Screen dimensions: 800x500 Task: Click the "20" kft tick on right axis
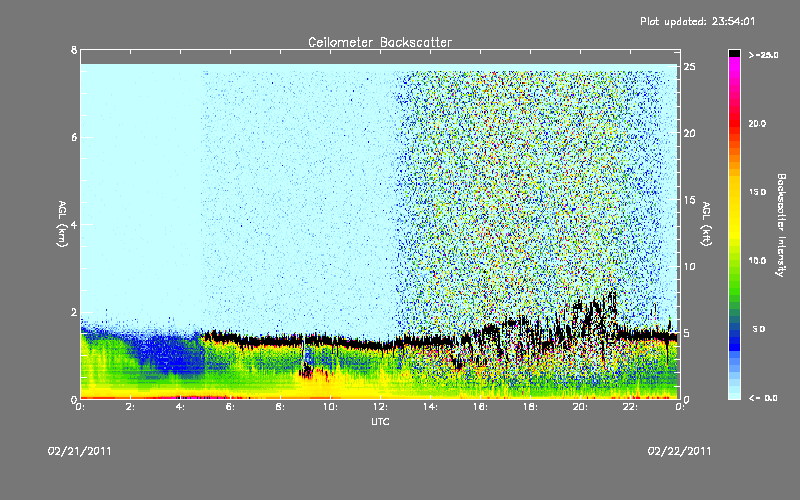pos(690,133)
